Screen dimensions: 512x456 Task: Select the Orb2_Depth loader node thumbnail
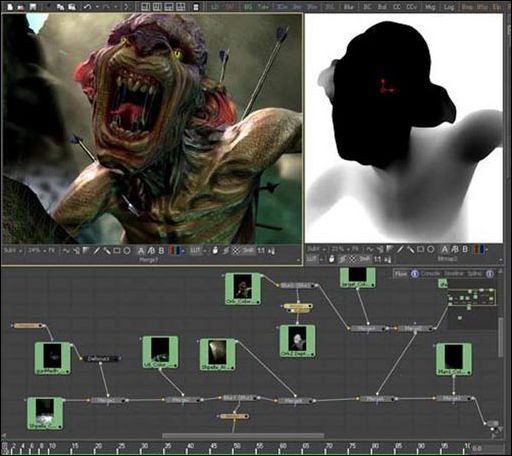tap(297, 342)
